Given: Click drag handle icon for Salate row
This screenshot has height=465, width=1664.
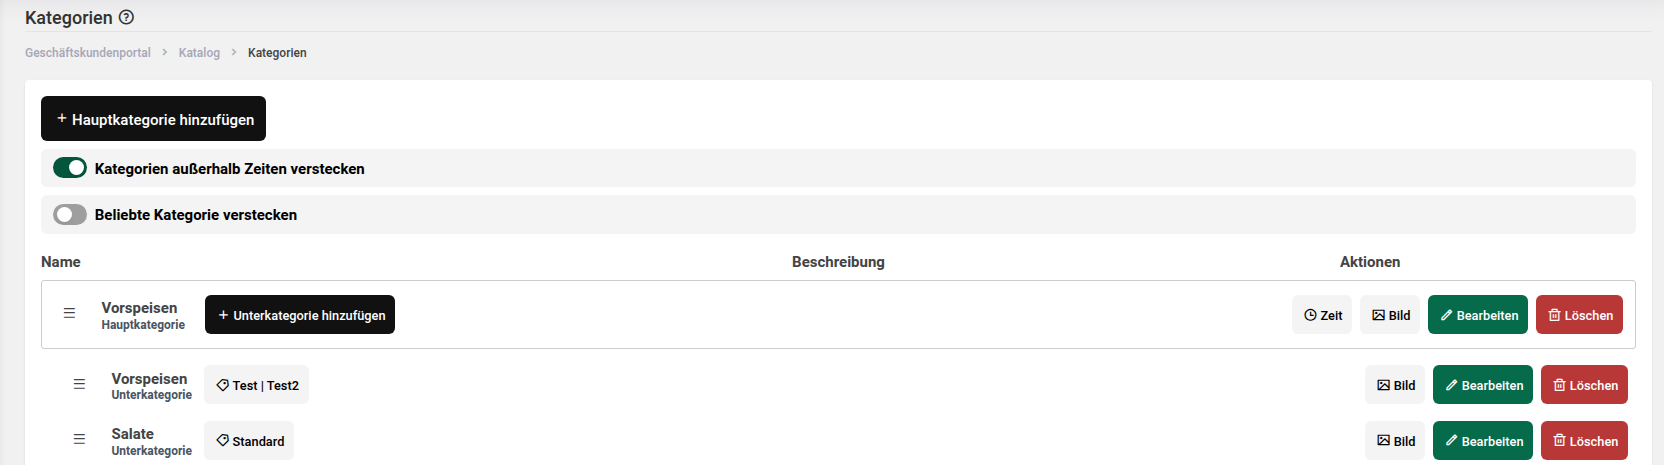Looking at the screenshot, I should pyautogui.click(x=79, y=439).
